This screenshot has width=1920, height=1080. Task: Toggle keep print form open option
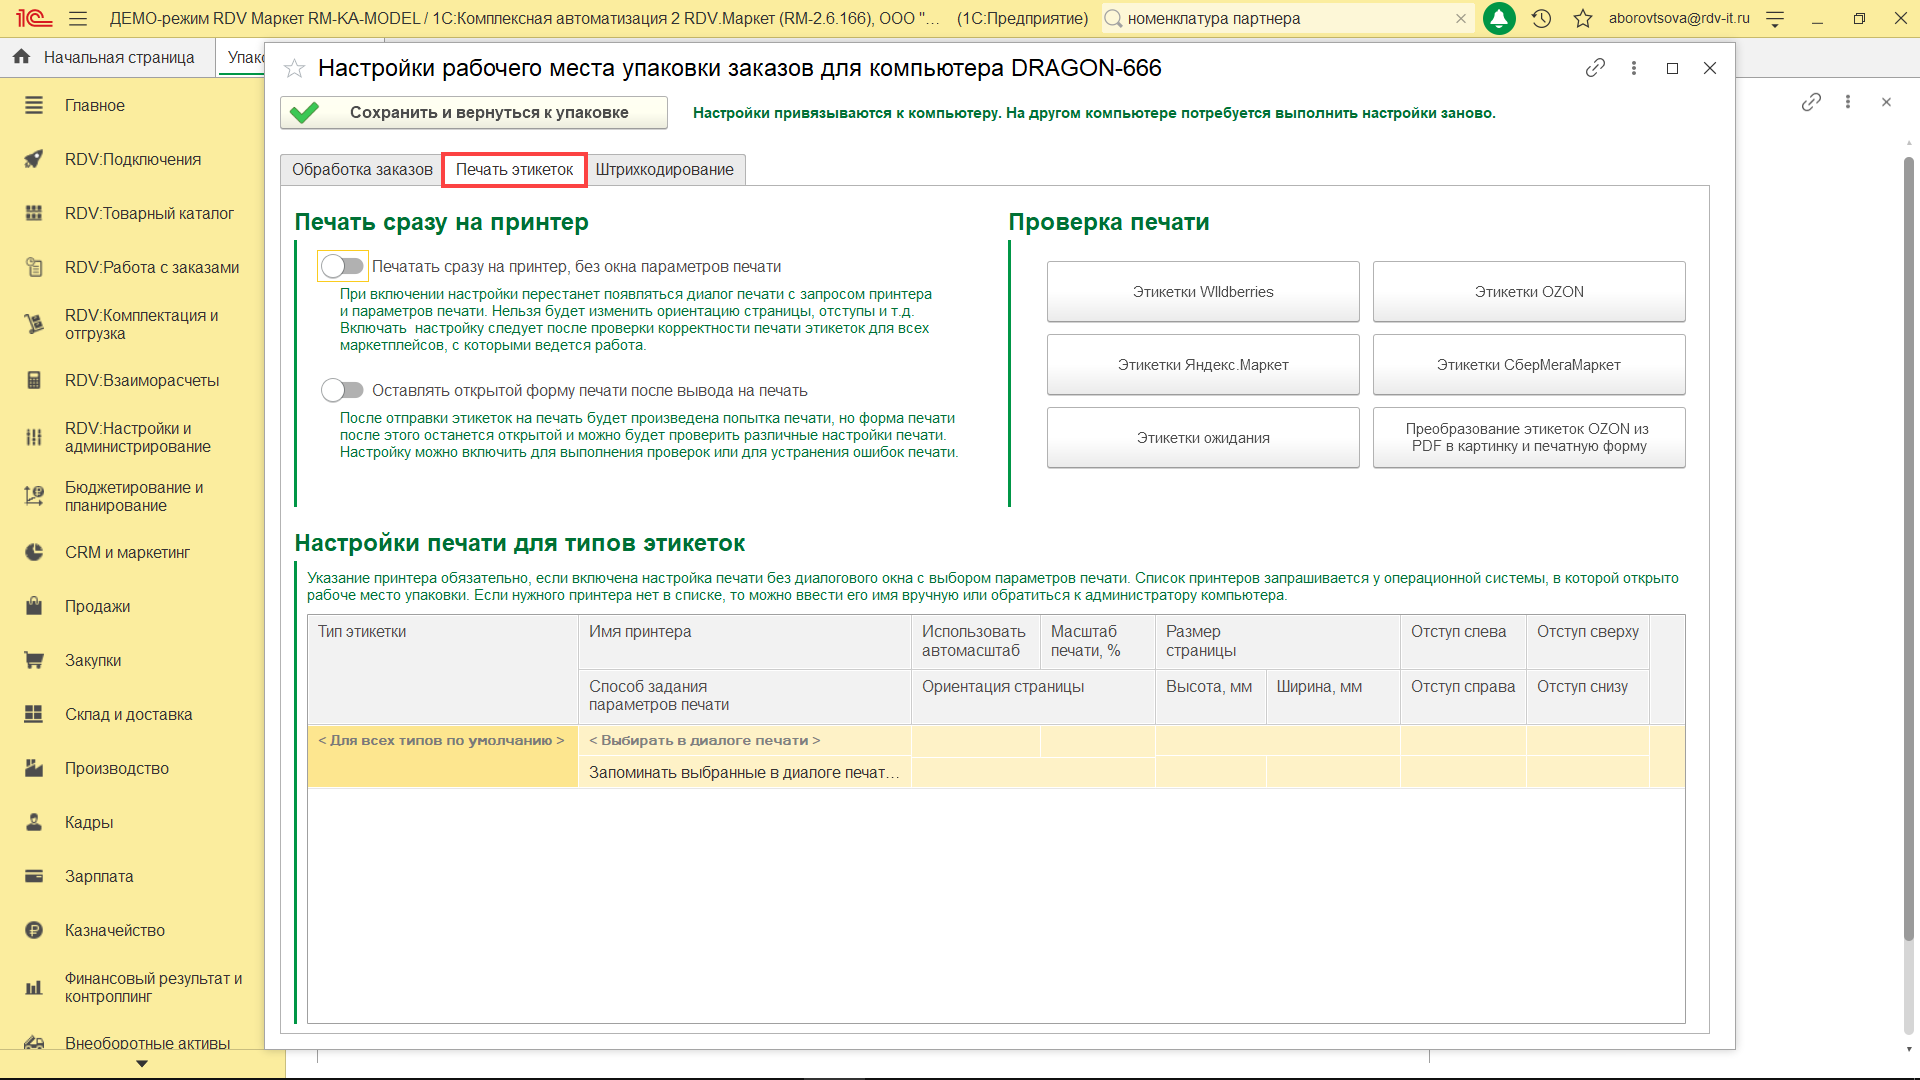(342, 390)
